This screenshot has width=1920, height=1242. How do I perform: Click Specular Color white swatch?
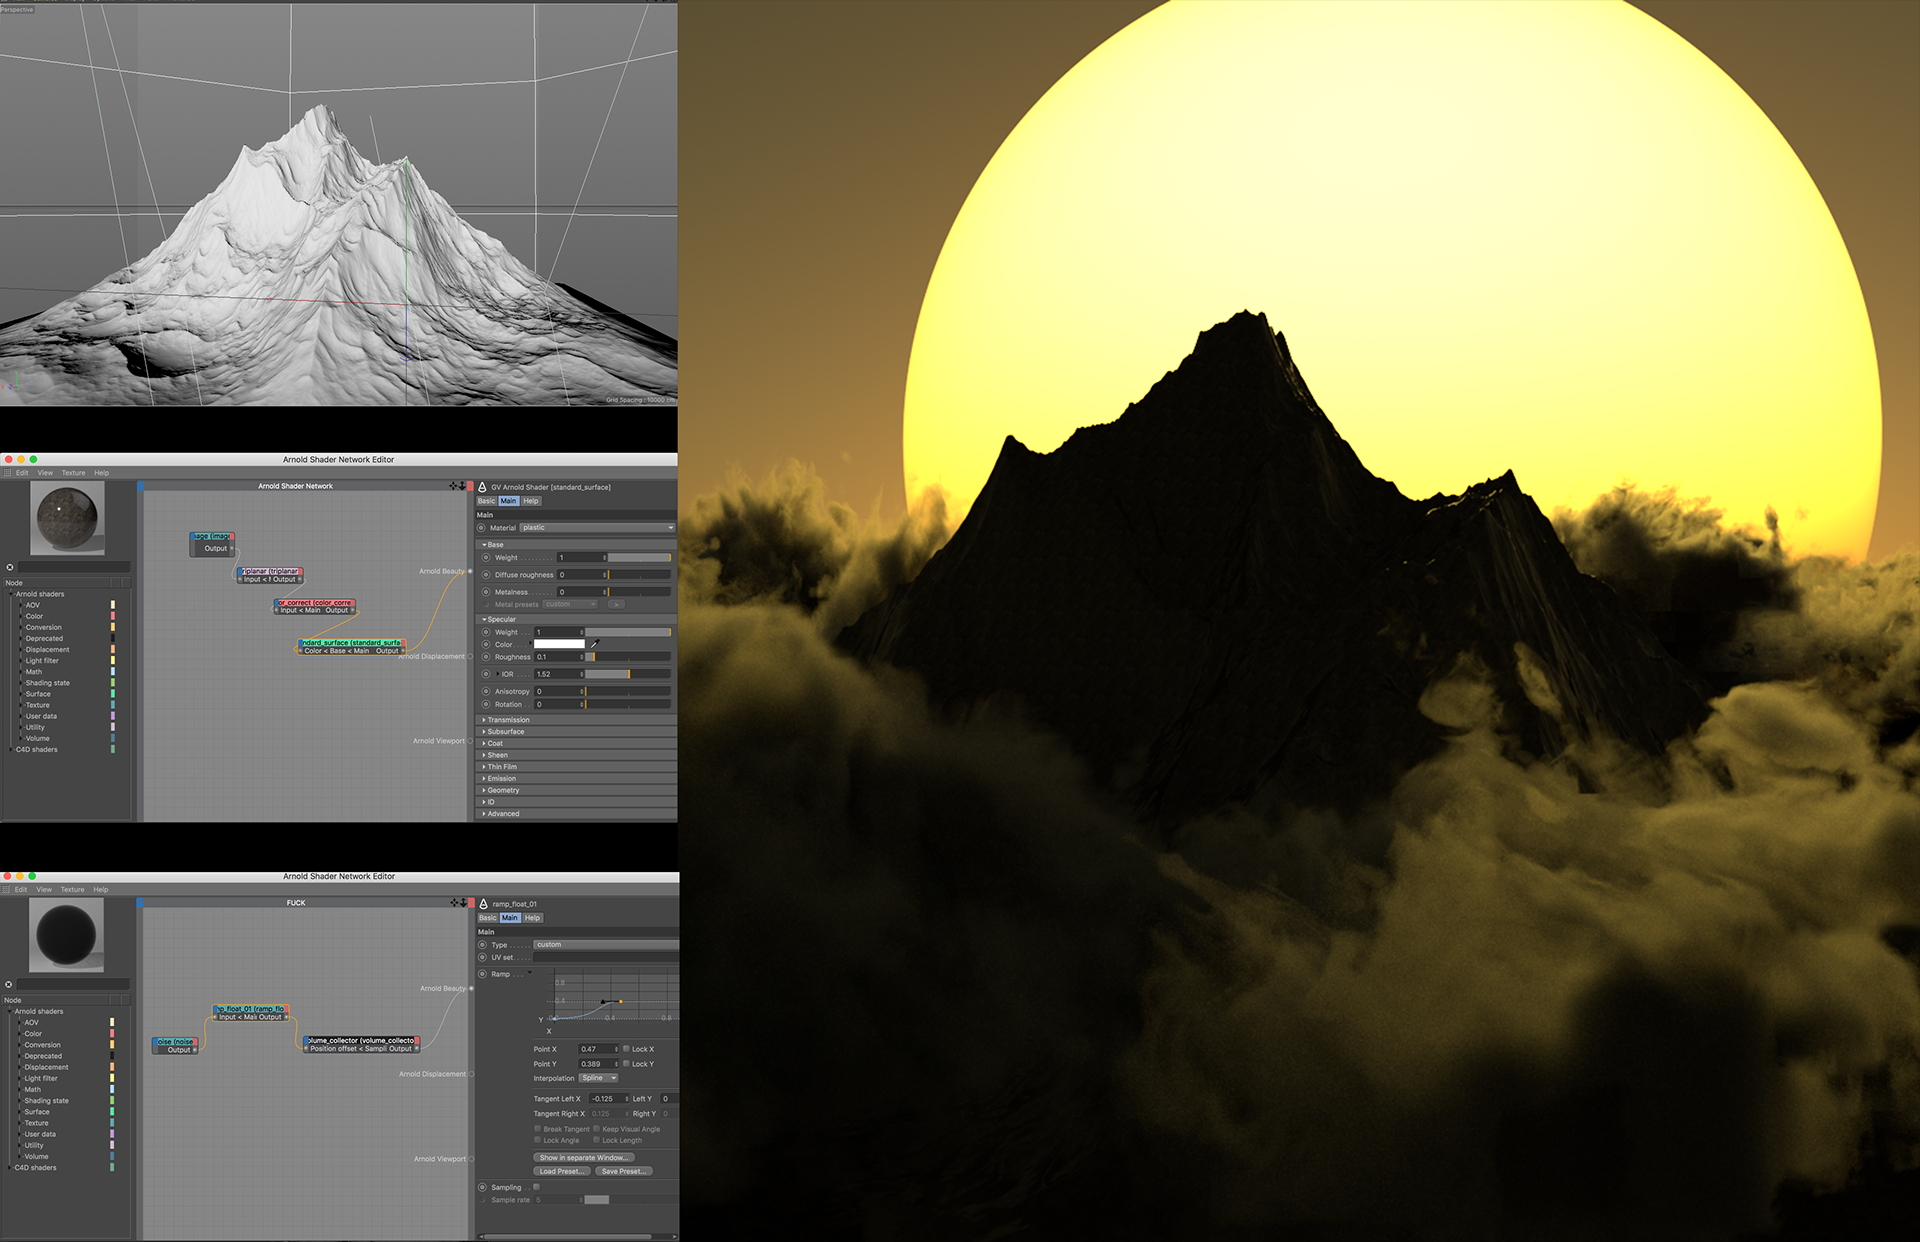click(x=559, y=644)
